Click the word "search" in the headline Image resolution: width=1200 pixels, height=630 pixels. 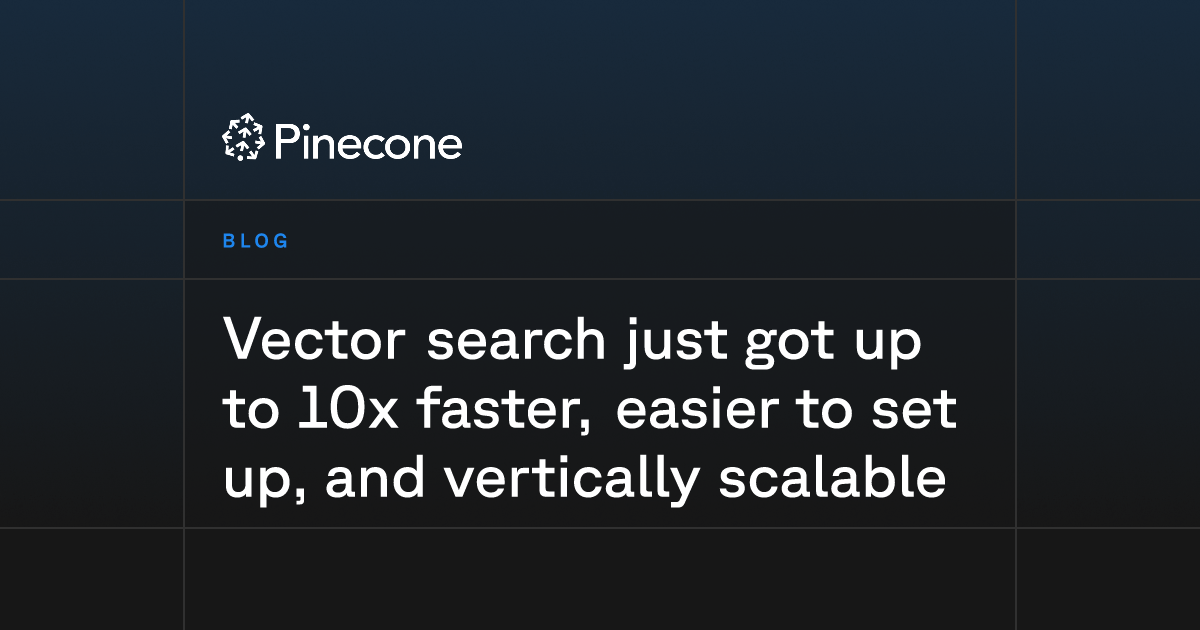517,341
